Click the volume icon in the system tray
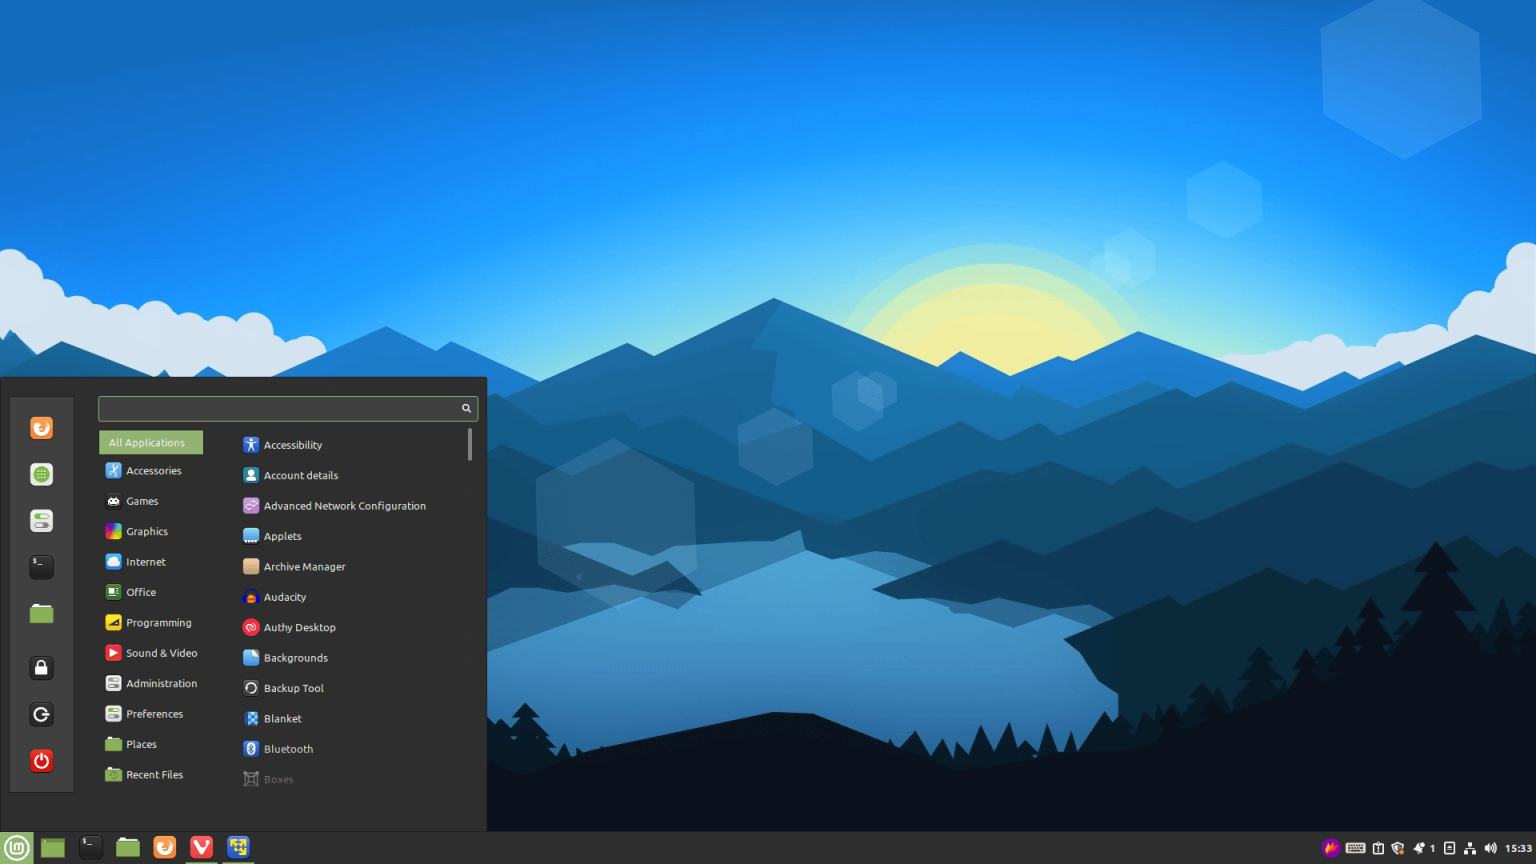This screenshot has height=864, width=1536. tap(1491, 847)
